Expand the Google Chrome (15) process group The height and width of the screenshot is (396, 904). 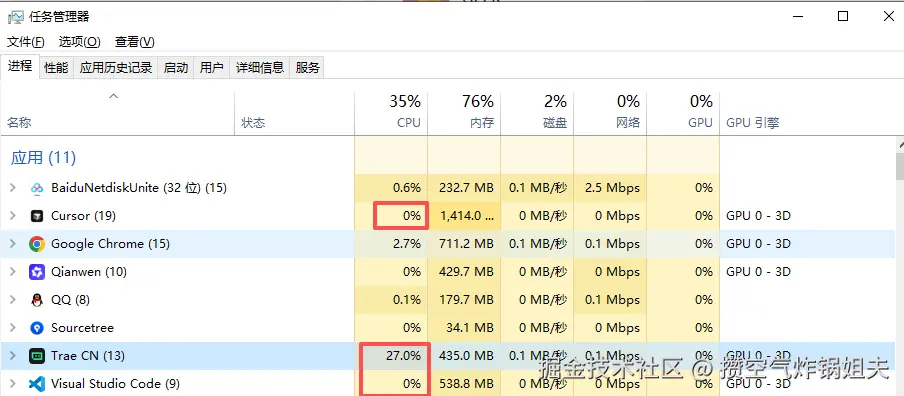coord(13,244)
